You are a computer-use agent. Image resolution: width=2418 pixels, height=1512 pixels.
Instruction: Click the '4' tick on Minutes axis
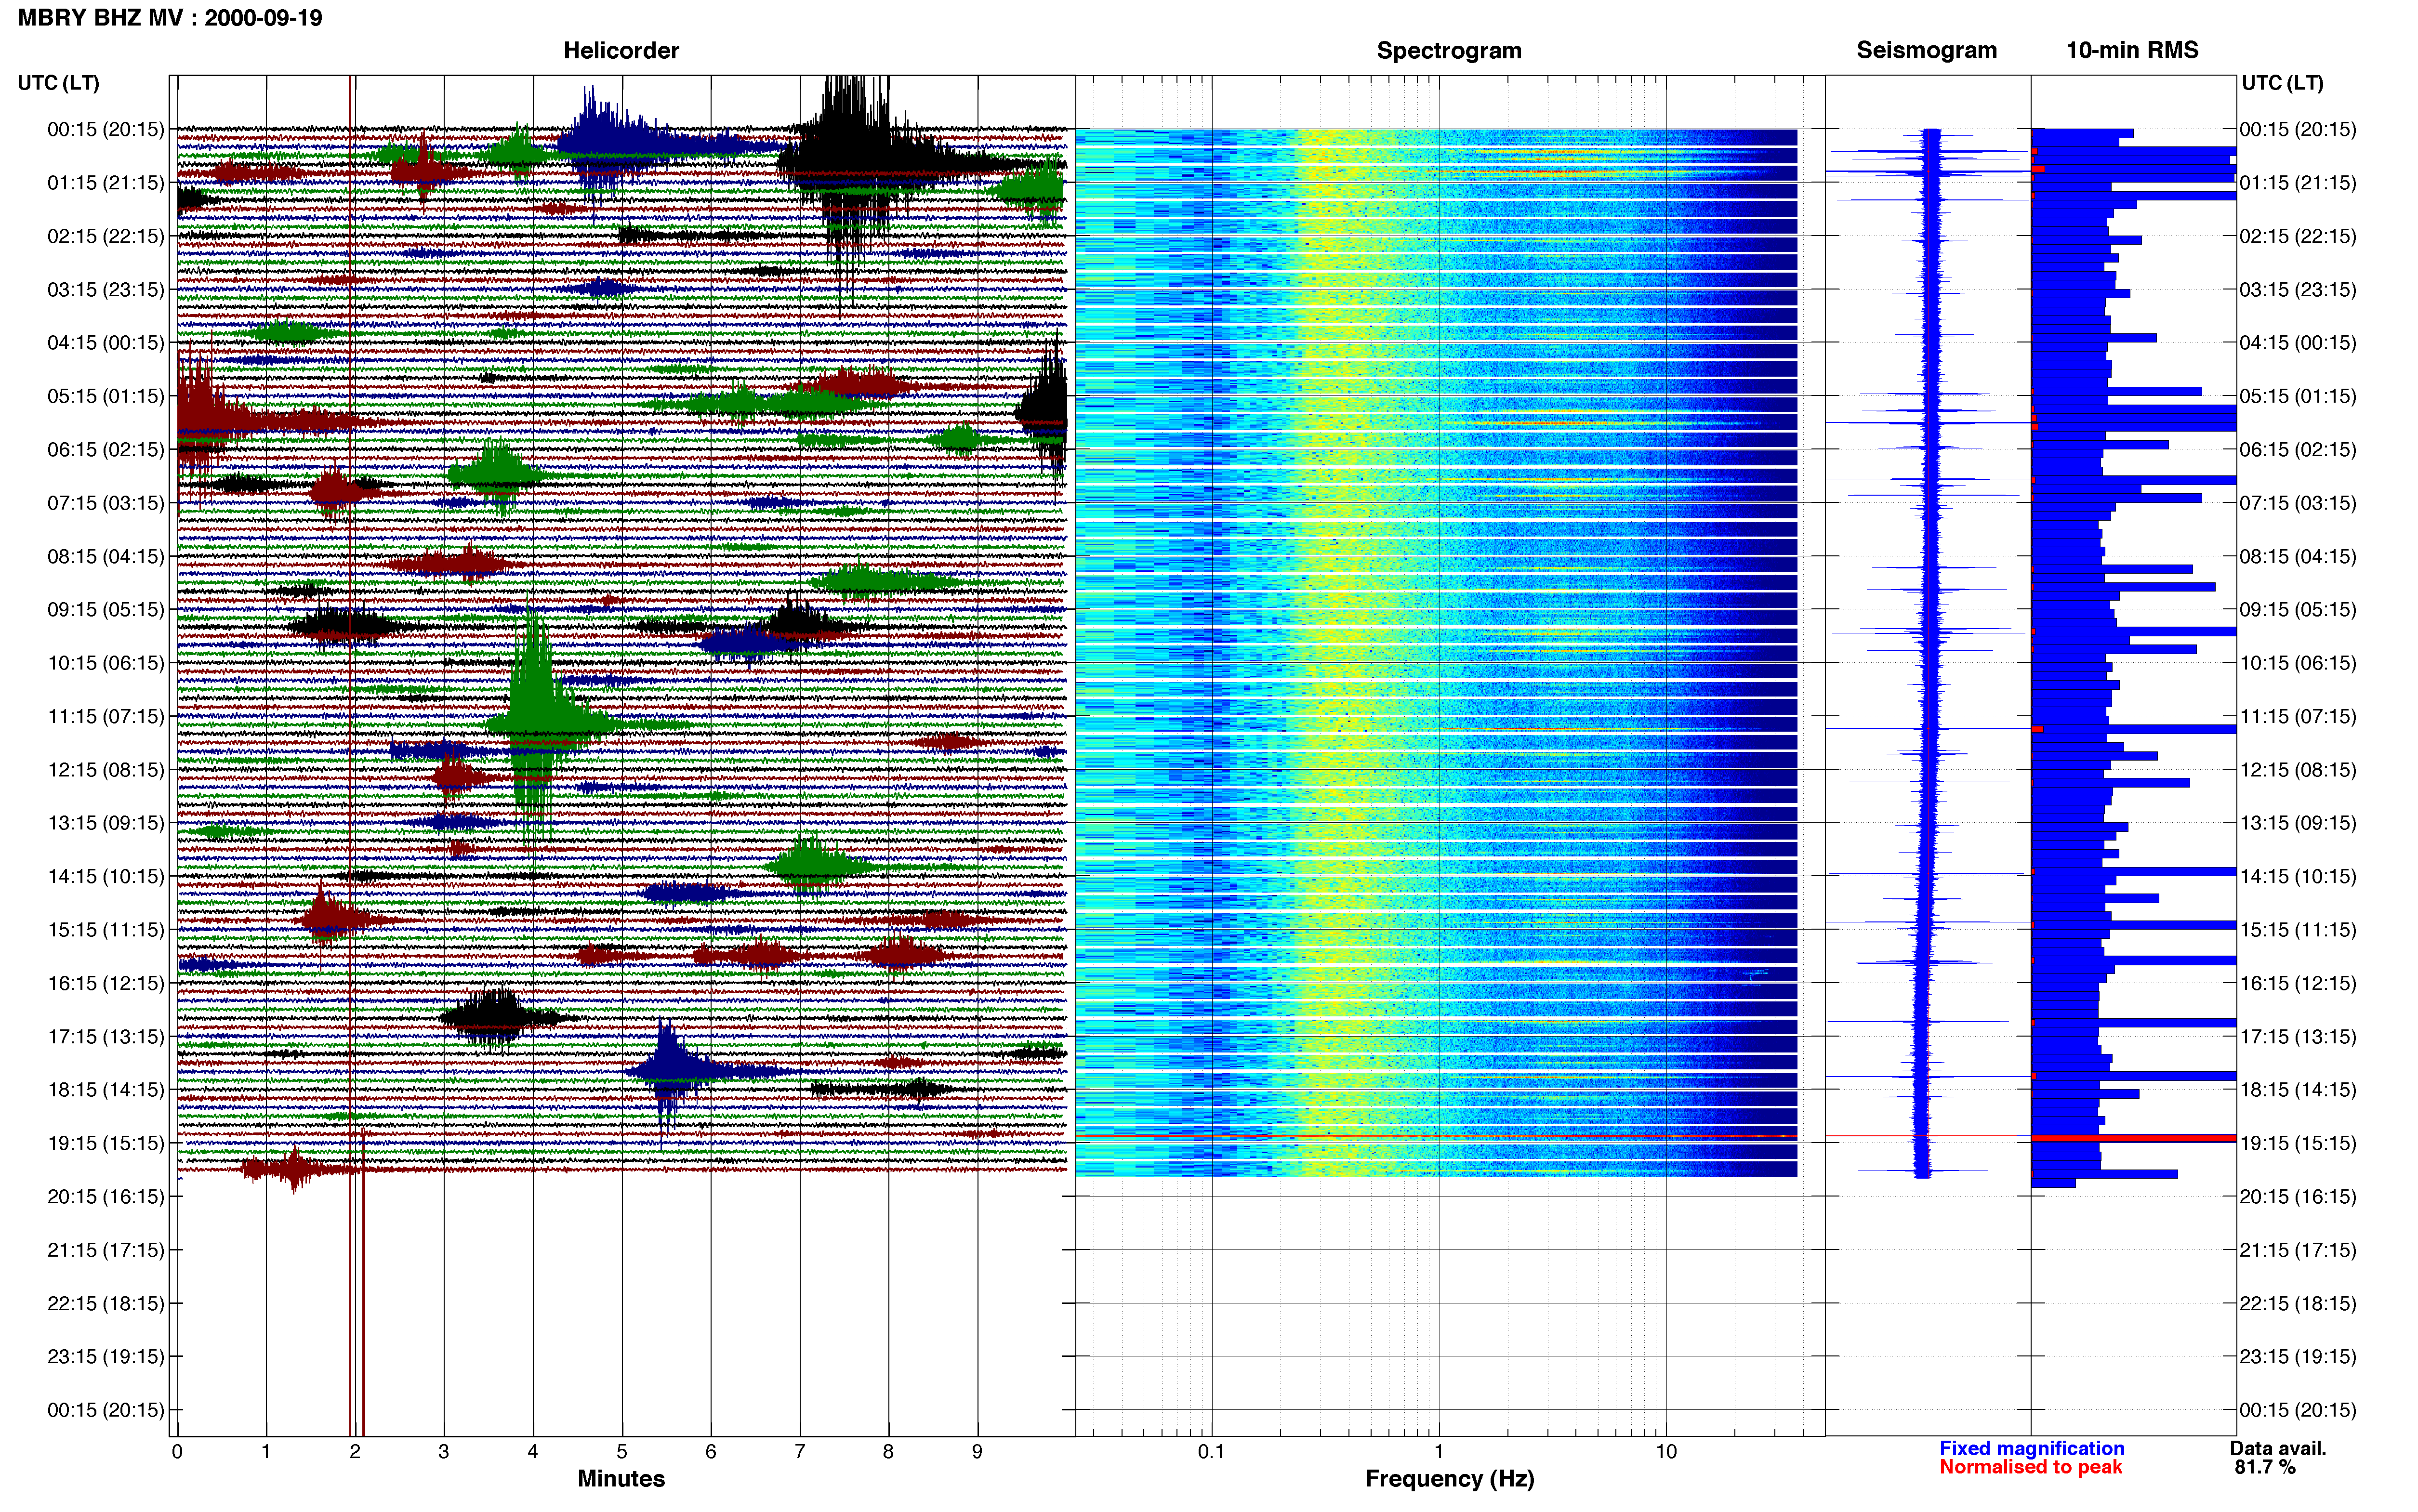point(533,1452)
